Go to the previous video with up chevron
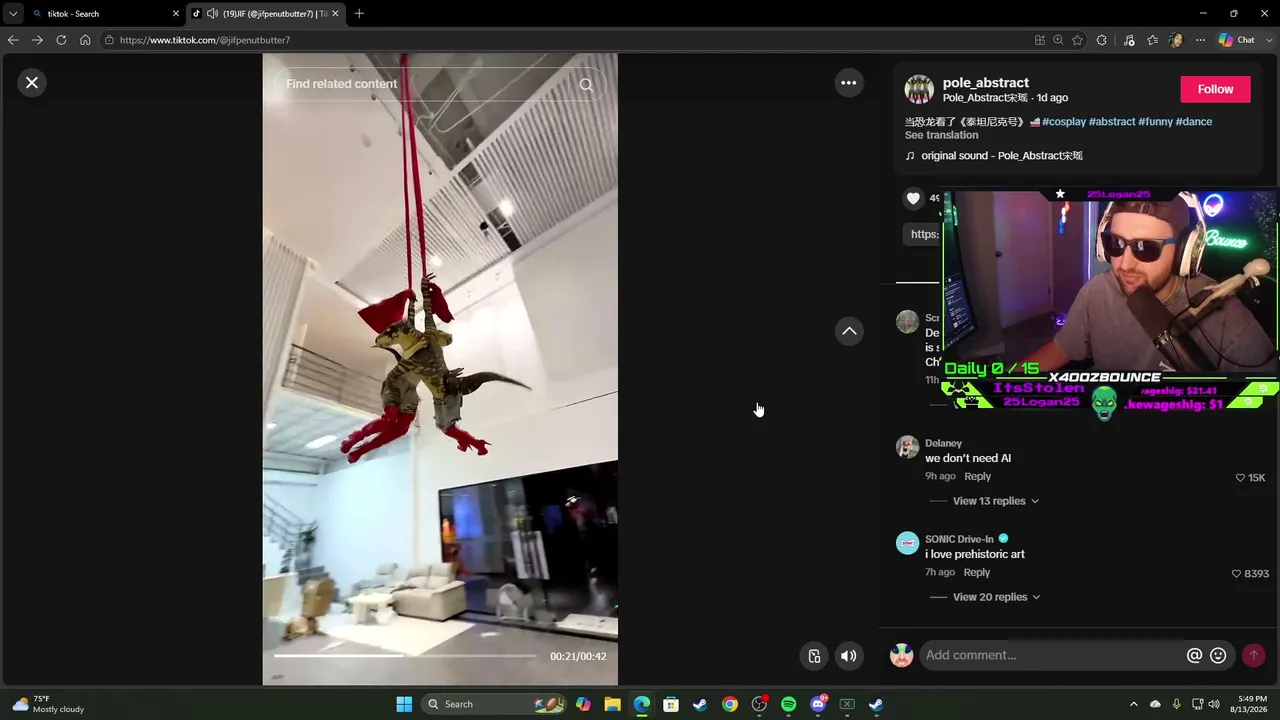The width and height of the screenshot is (1280, 720). [849, 331]
